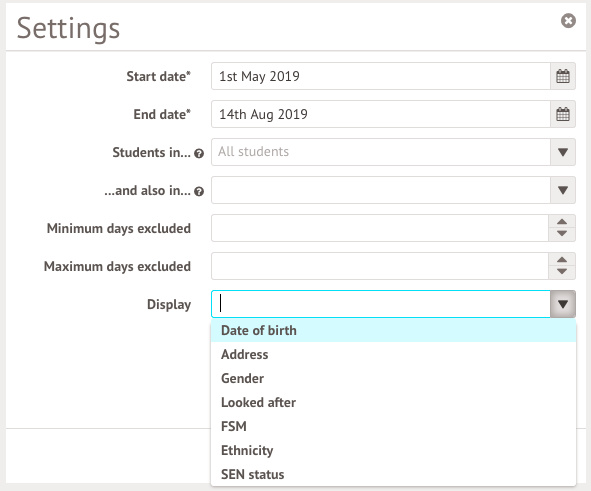Collapse the Display dropdown arrow

pos(563,304)
